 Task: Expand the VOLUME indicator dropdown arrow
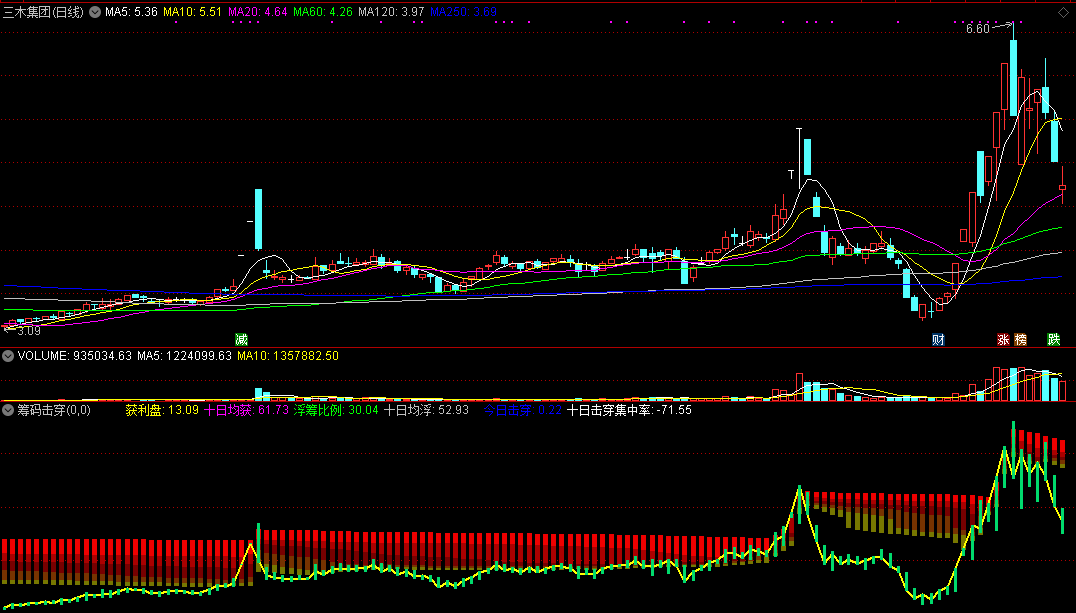pos(8,356)
